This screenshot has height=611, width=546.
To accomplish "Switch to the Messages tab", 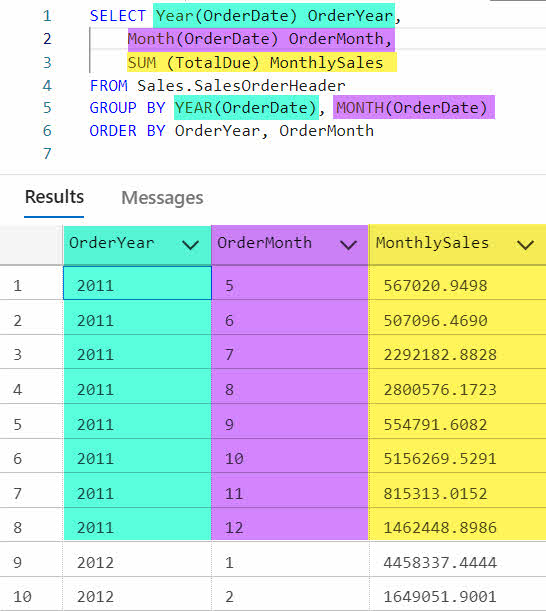I will point(162,198).
